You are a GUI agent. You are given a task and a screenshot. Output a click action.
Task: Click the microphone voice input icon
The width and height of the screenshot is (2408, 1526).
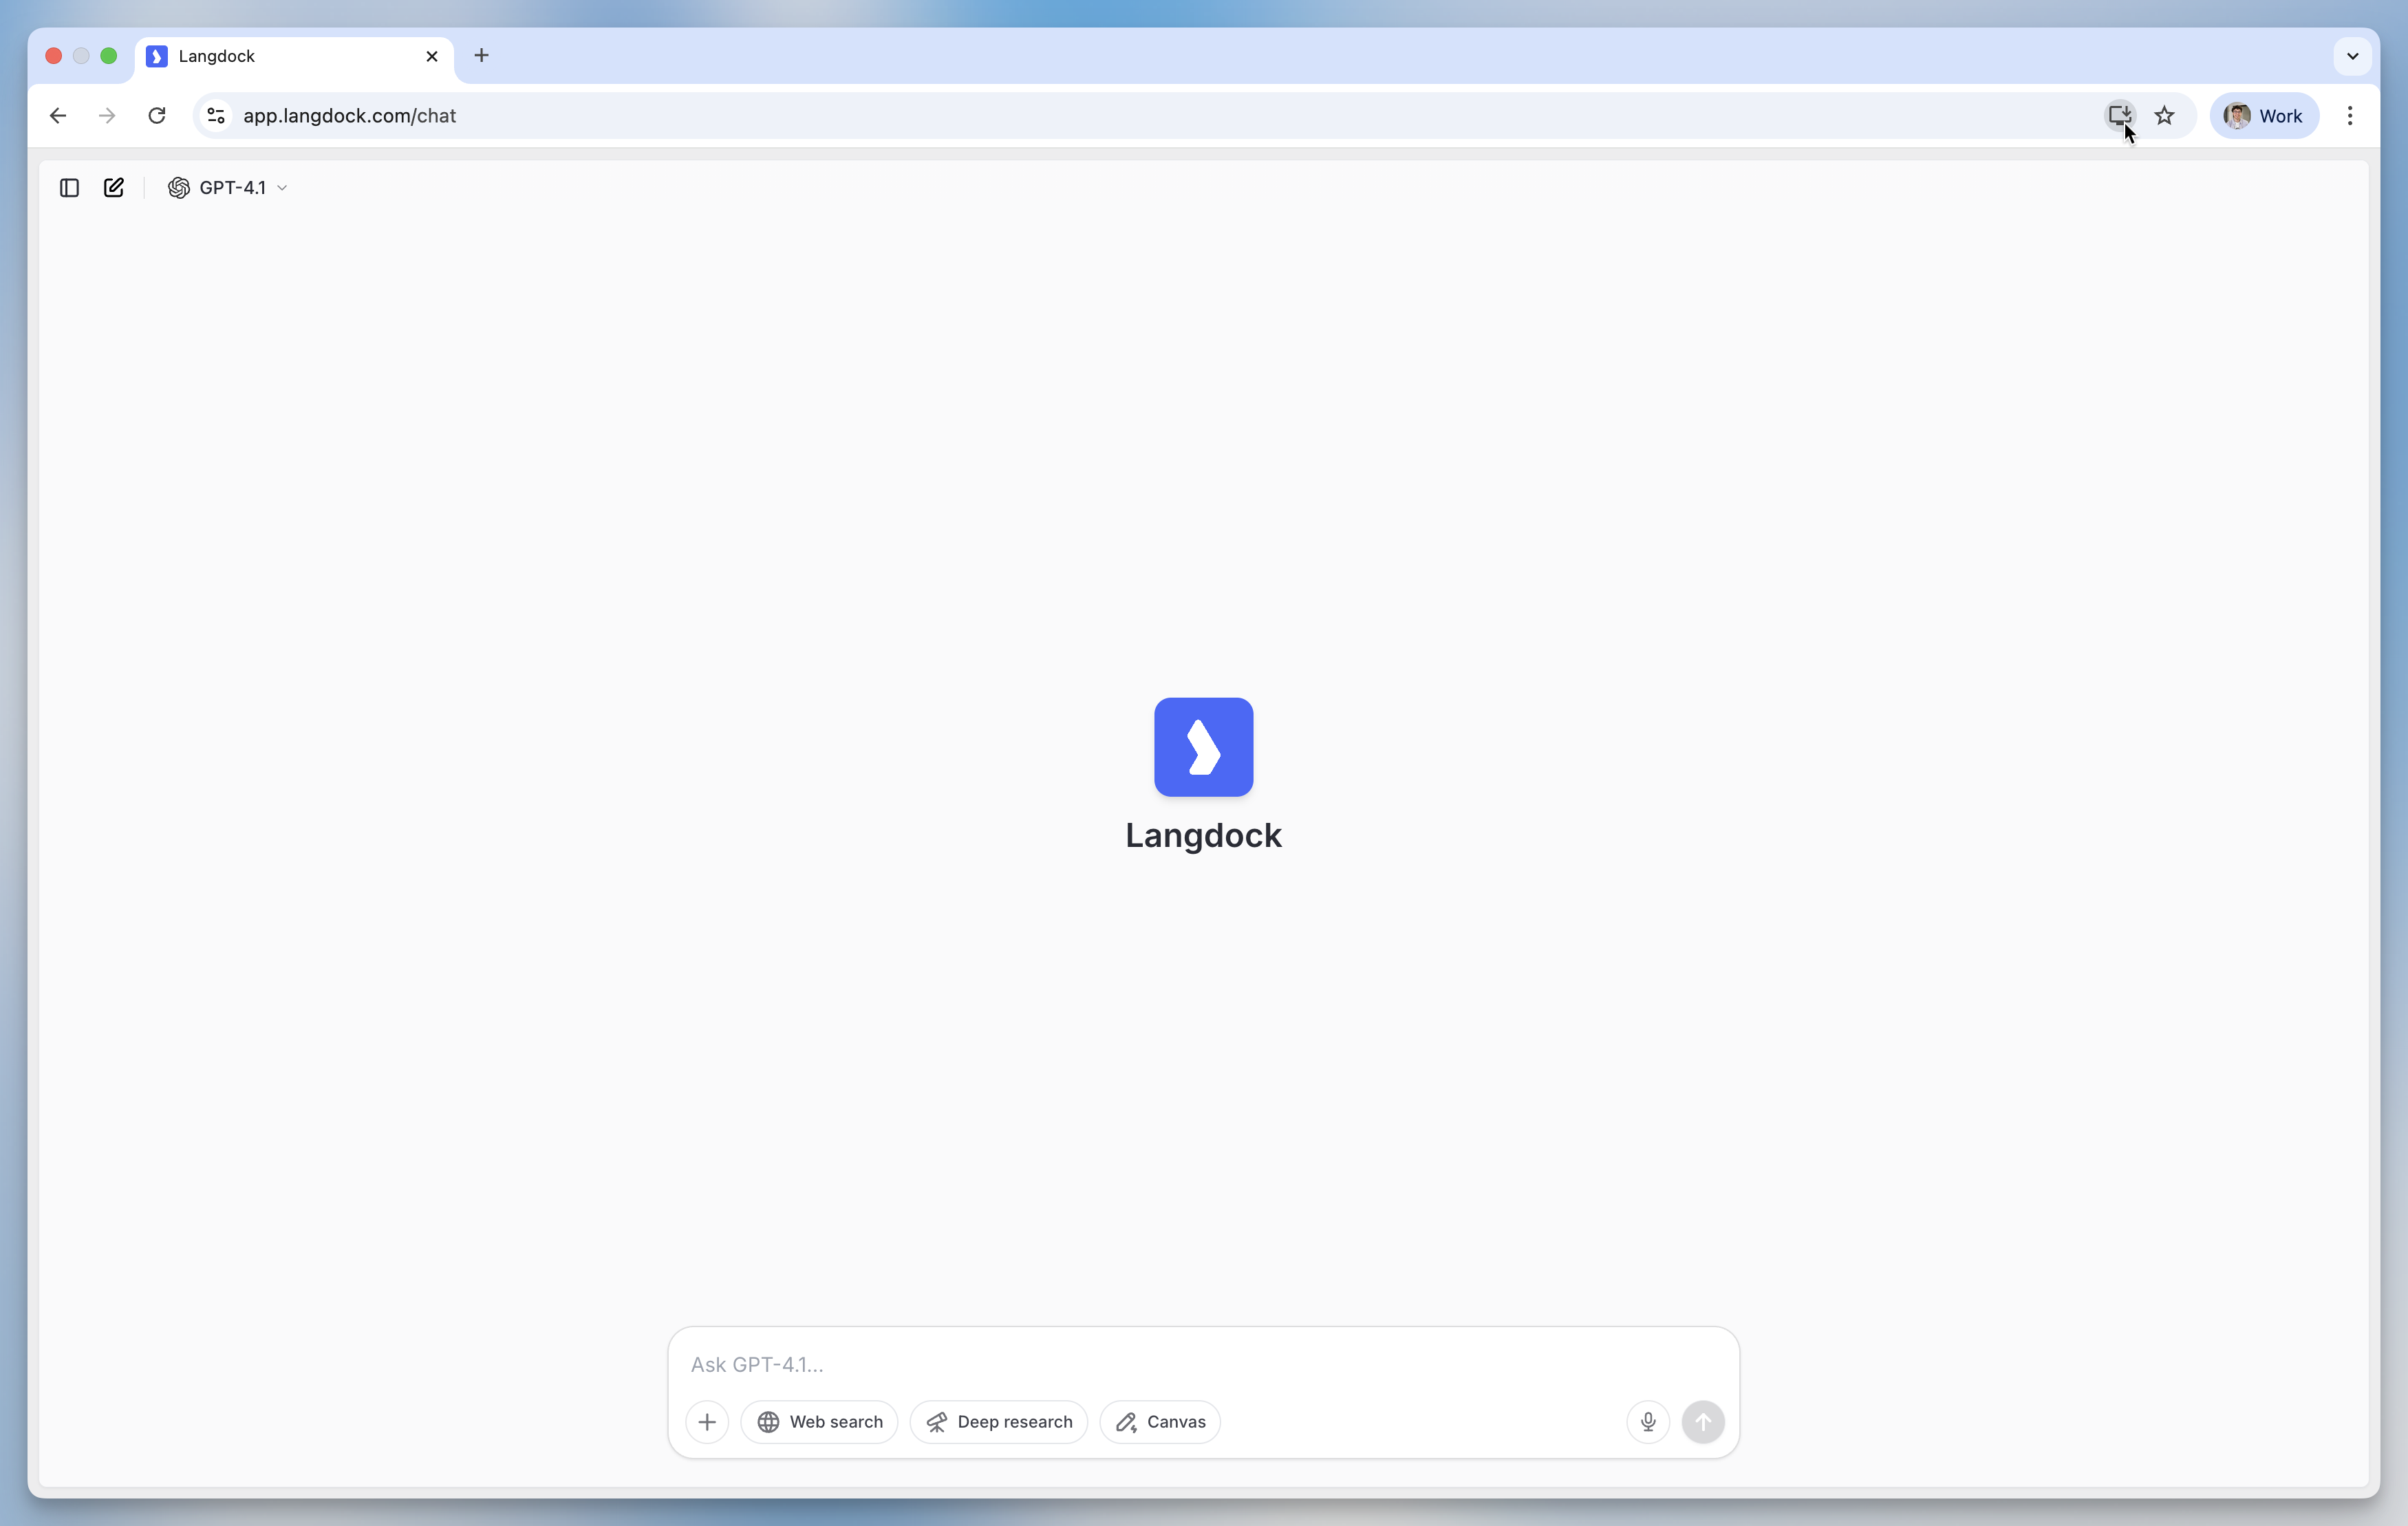[x=1648, y=1421]
